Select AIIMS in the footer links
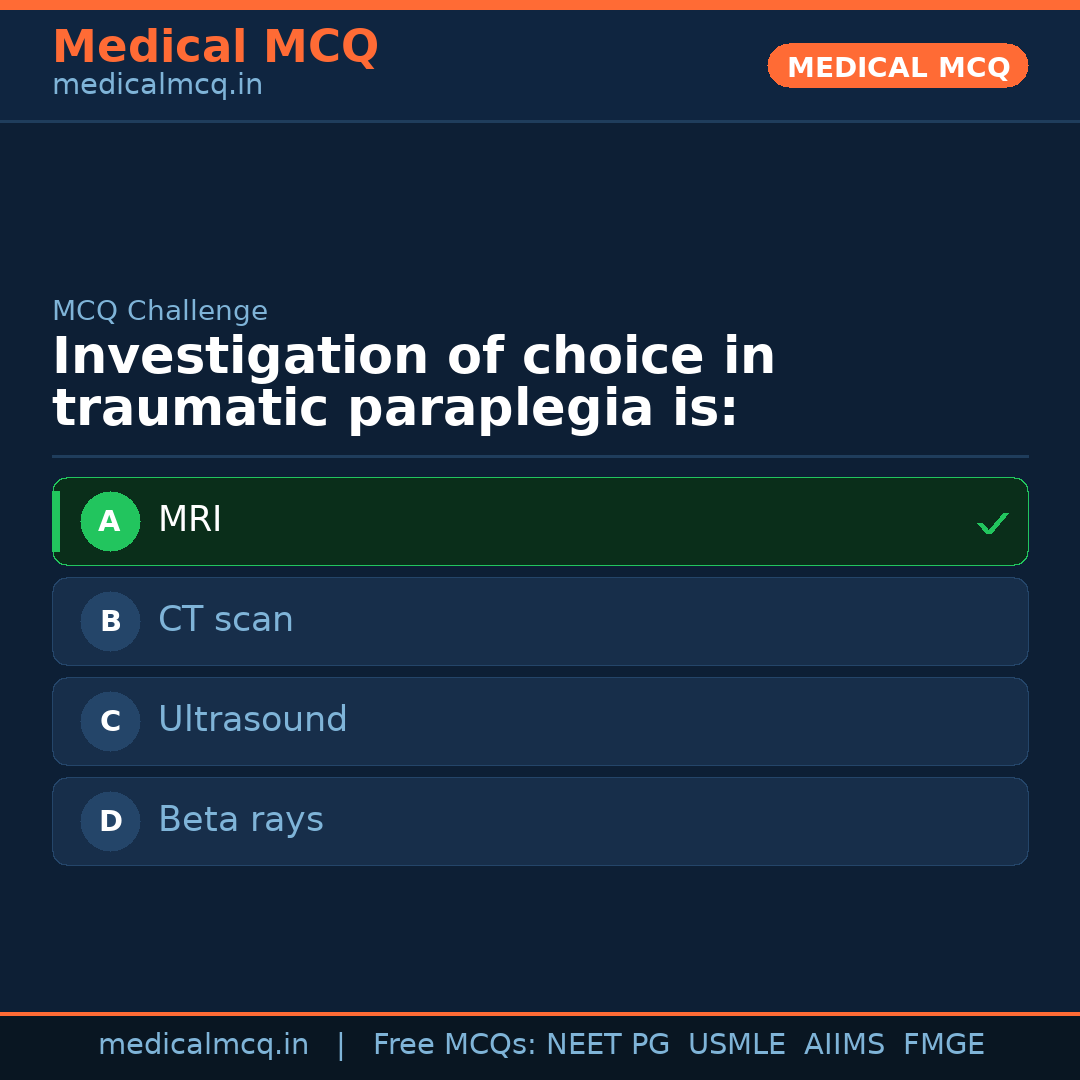This screenshot has width=1080, height=1080. point(845,1044)
